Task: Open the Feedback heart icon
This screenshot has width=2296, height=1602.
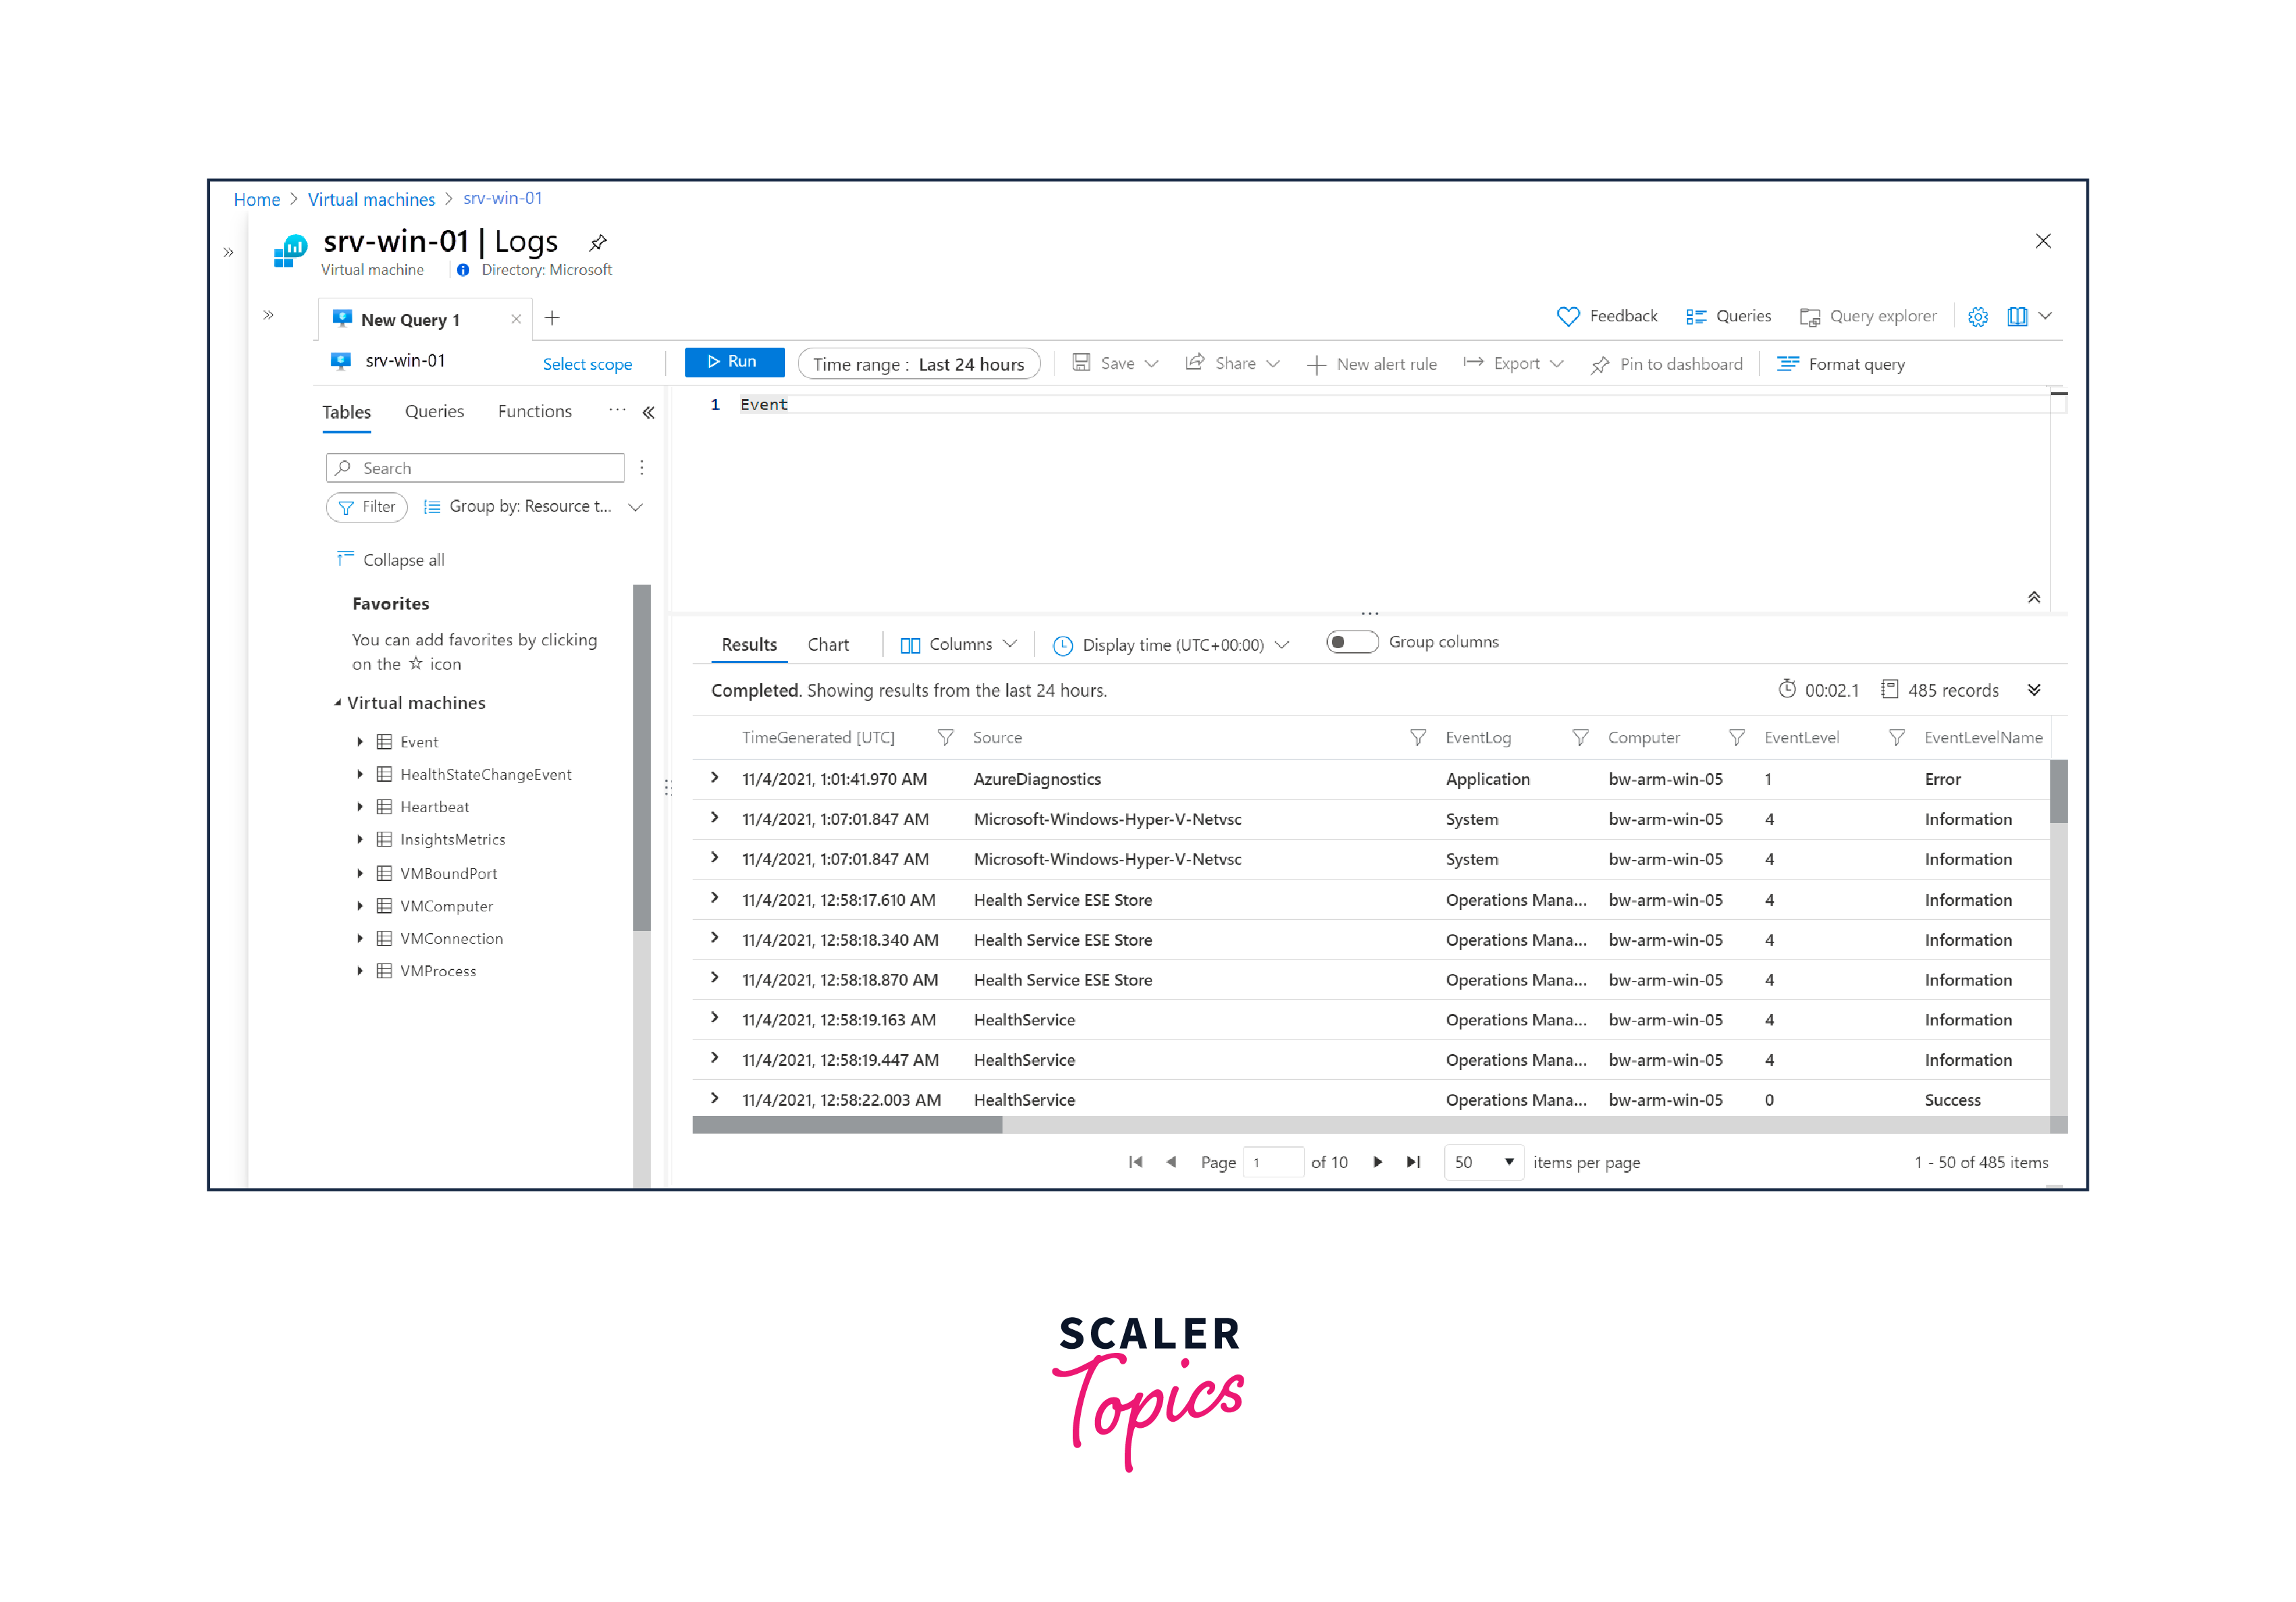Action: point(1567,317)
